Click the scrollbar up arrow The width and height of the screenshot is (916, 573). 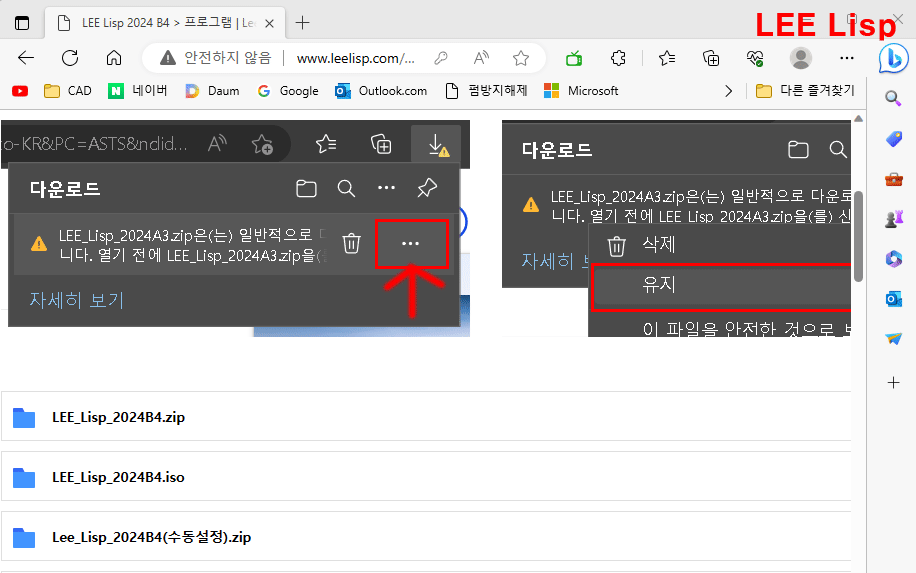click(x=858, y=119)
